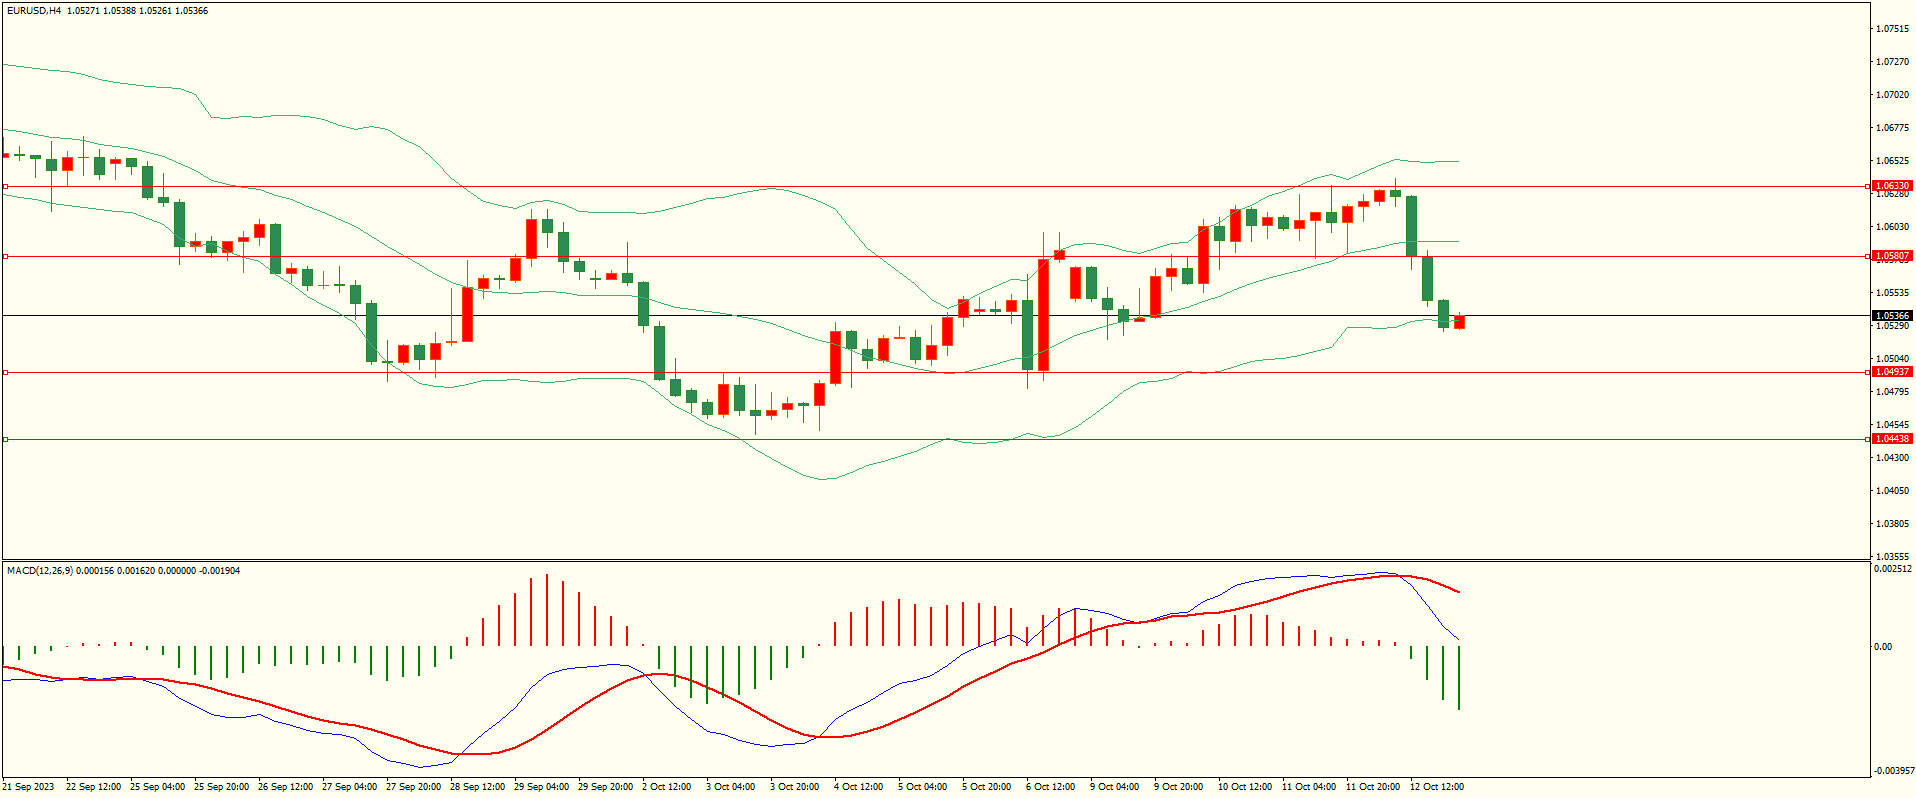Screen dimensions: 1916x798
Task: Select the red 1.05807 price level tag
Action: [x=1892, y=256]
